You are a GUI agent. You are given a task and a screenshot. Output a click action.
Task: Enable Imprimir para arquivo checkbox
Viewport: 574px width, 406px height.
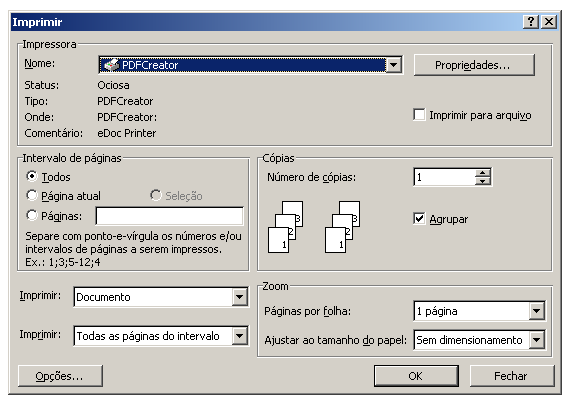point(419,115)
